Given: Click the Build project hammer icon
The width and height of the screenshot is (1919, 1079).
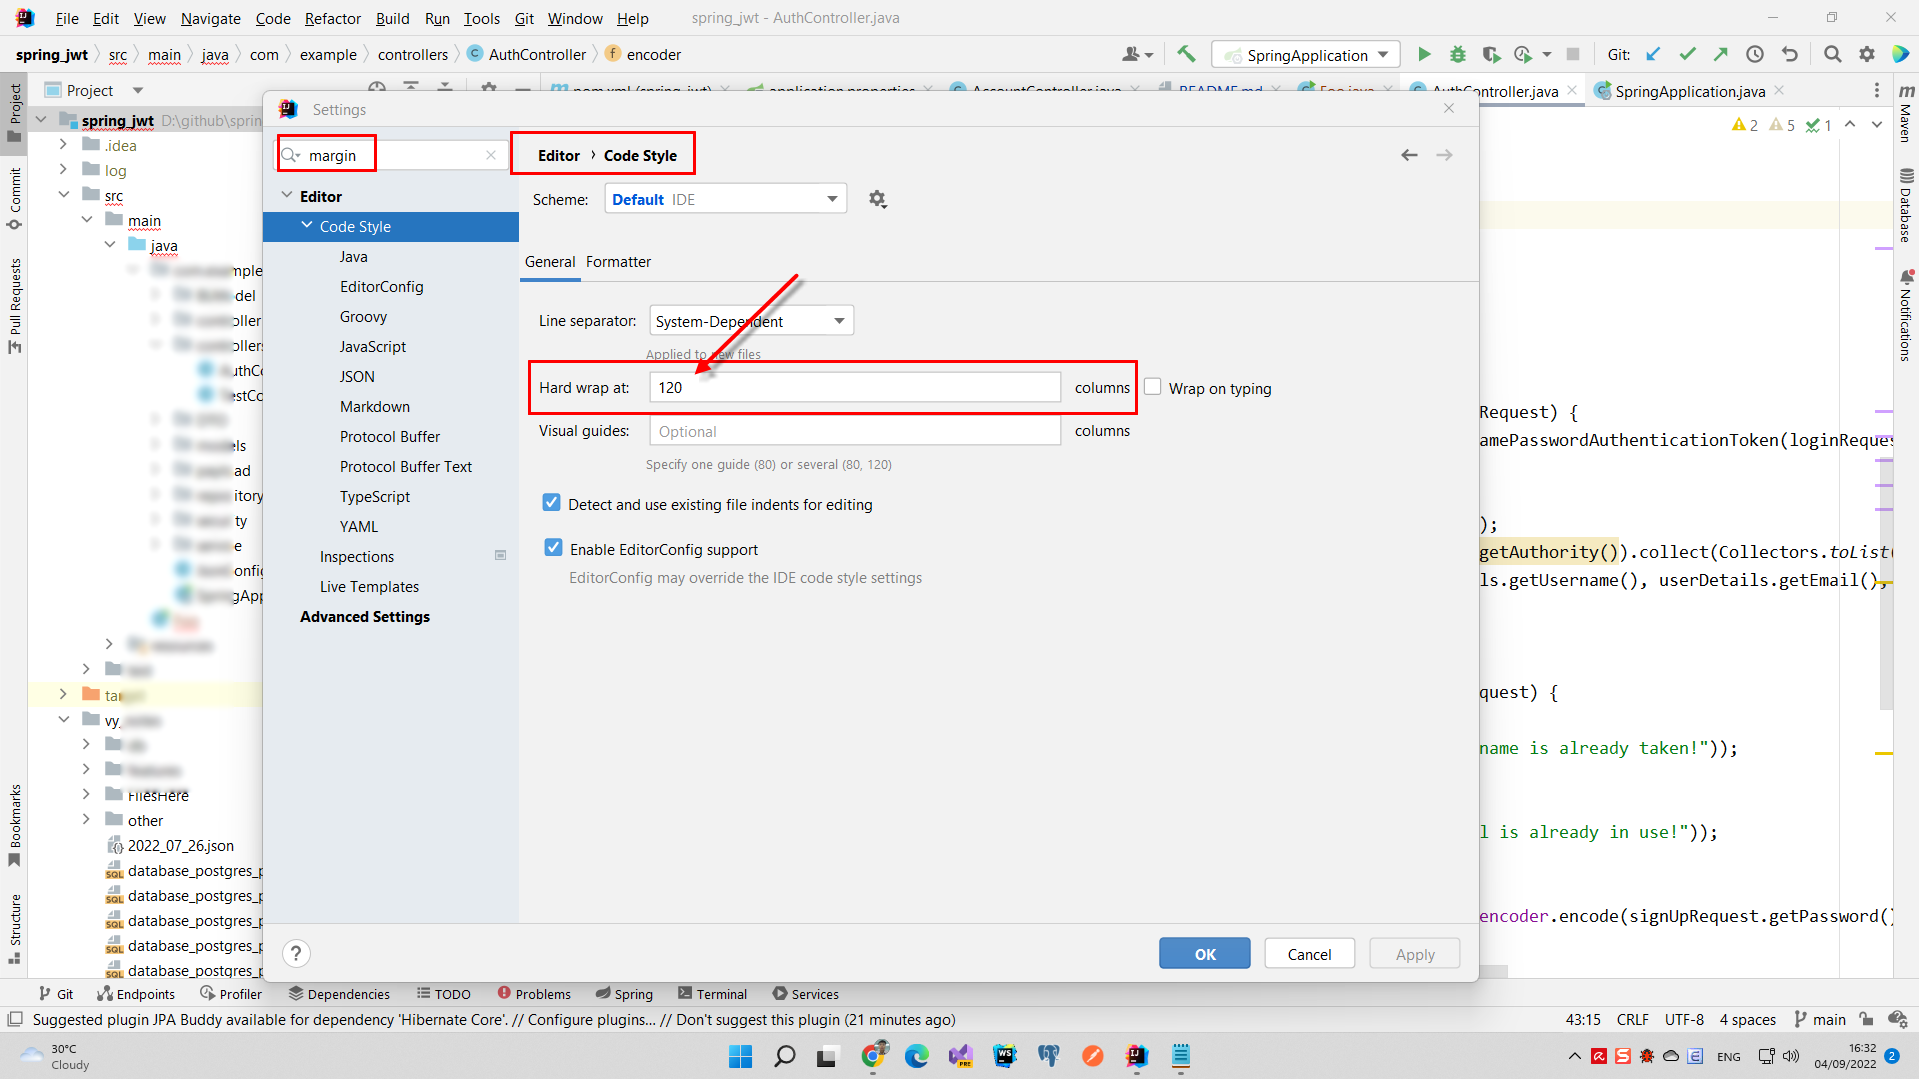Looking at the screenshot, I should coord(1186,54).
